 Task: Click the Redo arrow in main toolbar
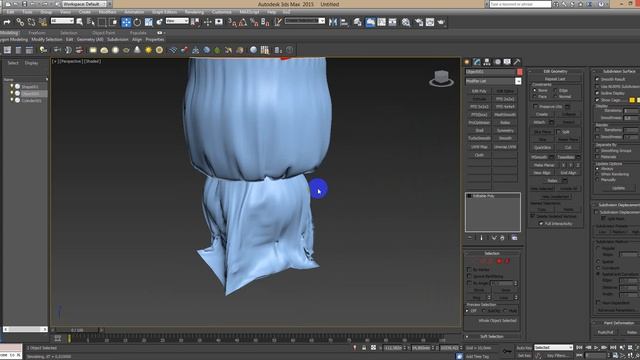click(7, 22)
